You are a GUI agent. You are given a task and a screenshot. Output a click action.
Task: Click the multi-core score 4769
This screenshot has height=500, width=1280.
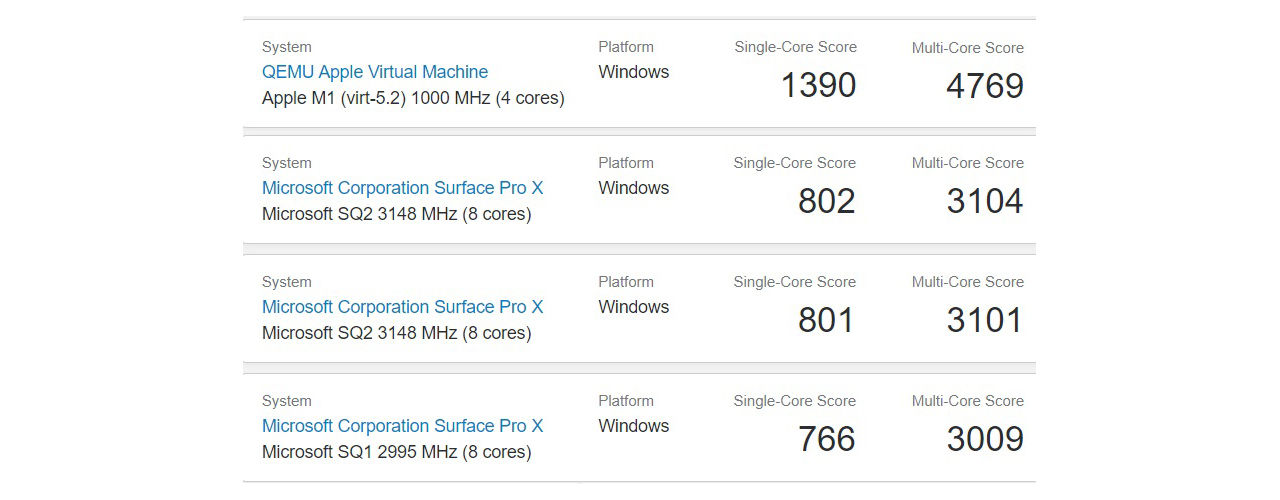[x=985, y=86]
